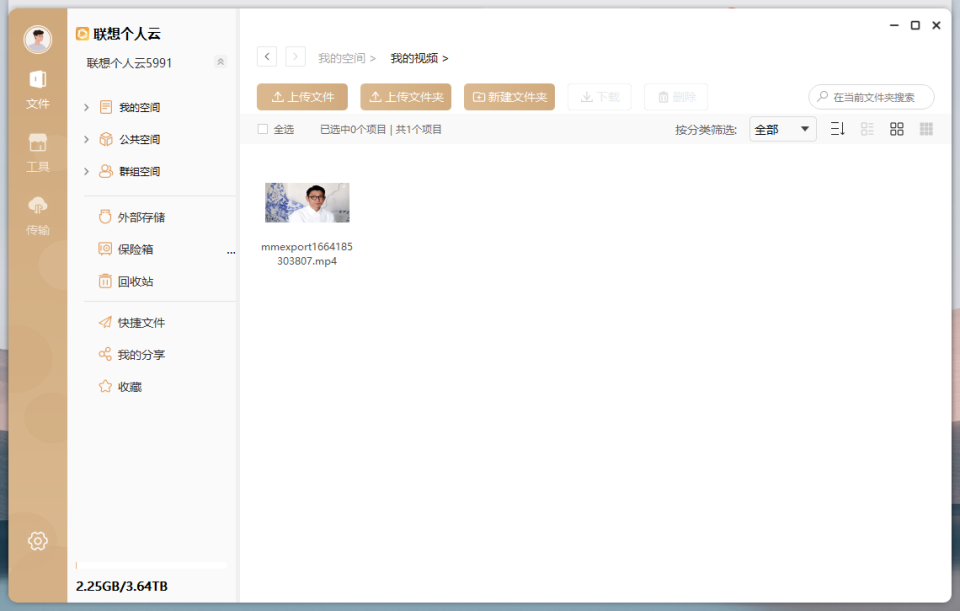Go to 我的空间 in the breadcrumb
The width and height of the screenshot is (960, 611).
342,58
